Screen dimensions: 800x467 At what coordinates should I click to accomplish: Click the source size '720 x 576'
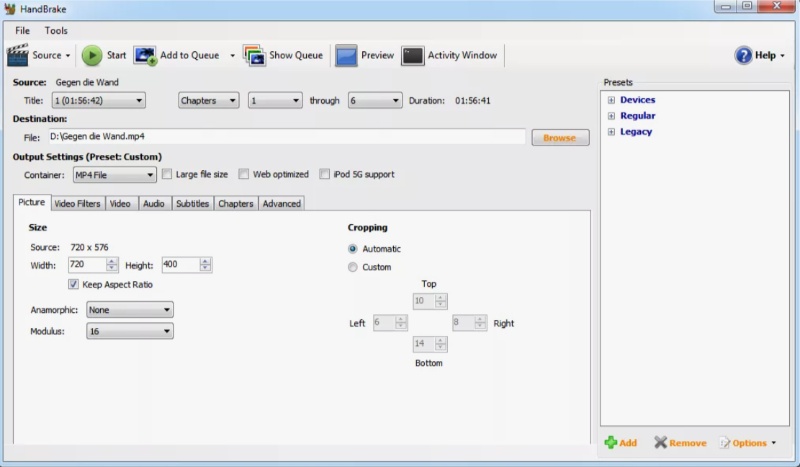tap(89, 248)
